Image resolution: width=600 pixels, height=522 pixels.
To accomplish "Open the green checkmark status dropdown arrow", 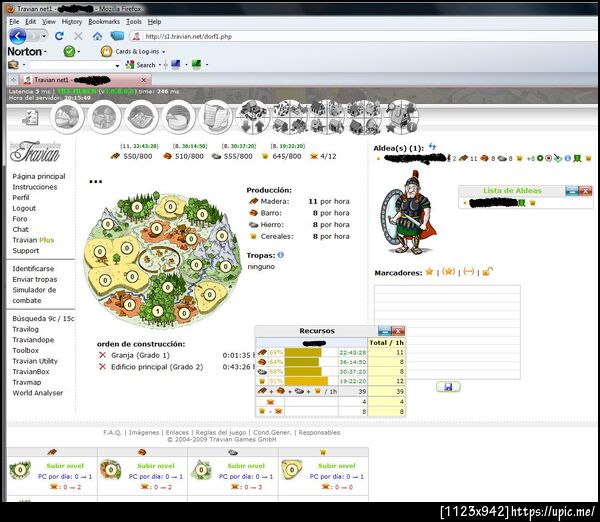I will 79,51.
